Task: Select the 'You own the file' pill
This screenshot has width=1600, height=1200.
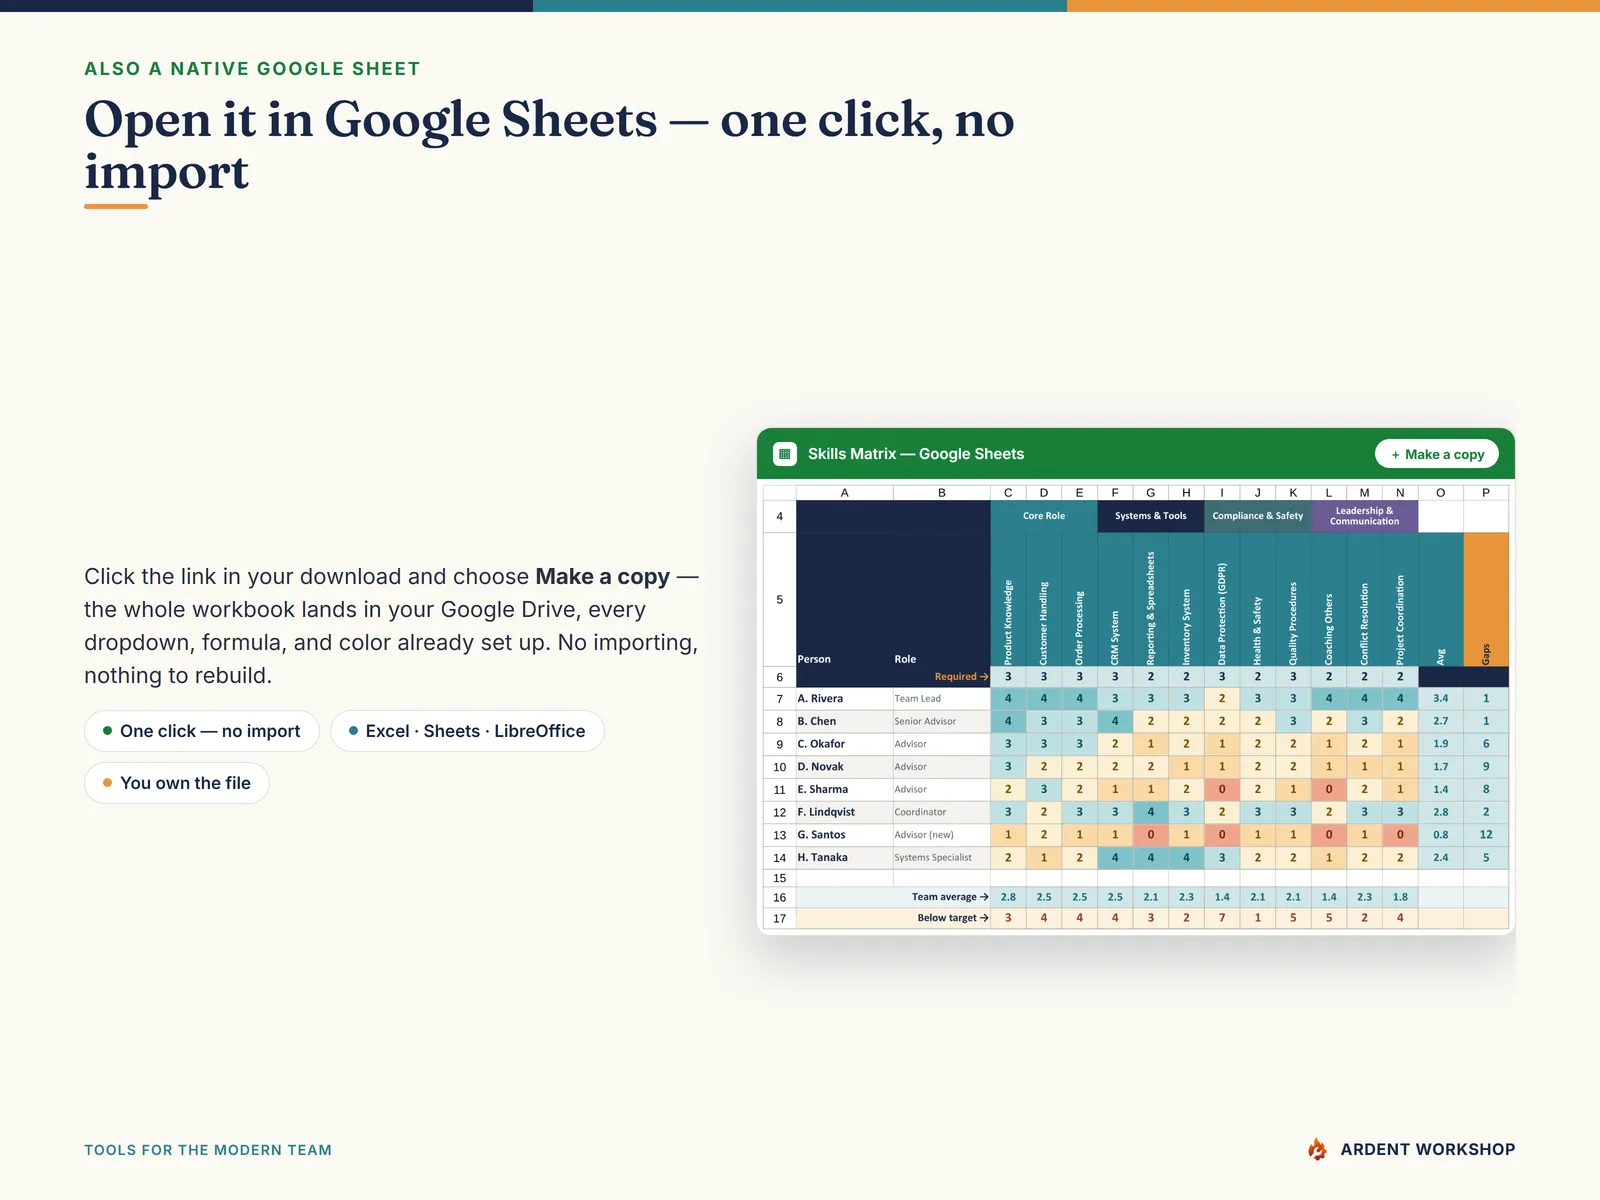Action: 177,783
